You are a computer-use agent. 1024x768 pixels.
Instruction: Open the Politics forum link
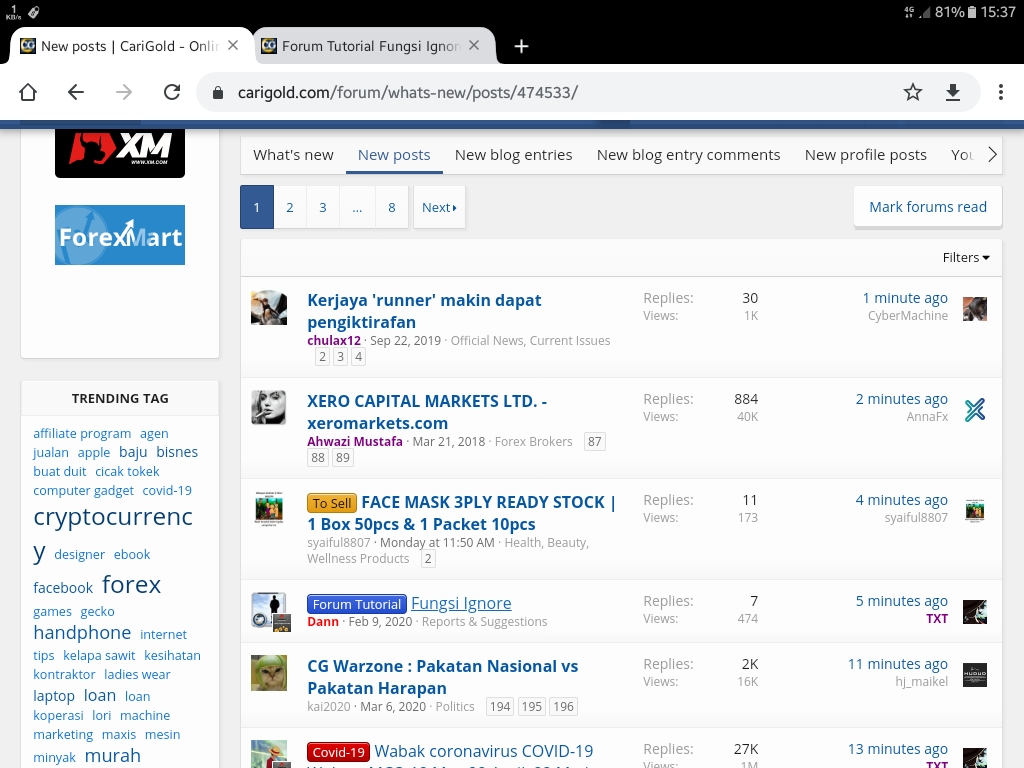(x=455, y=707)
